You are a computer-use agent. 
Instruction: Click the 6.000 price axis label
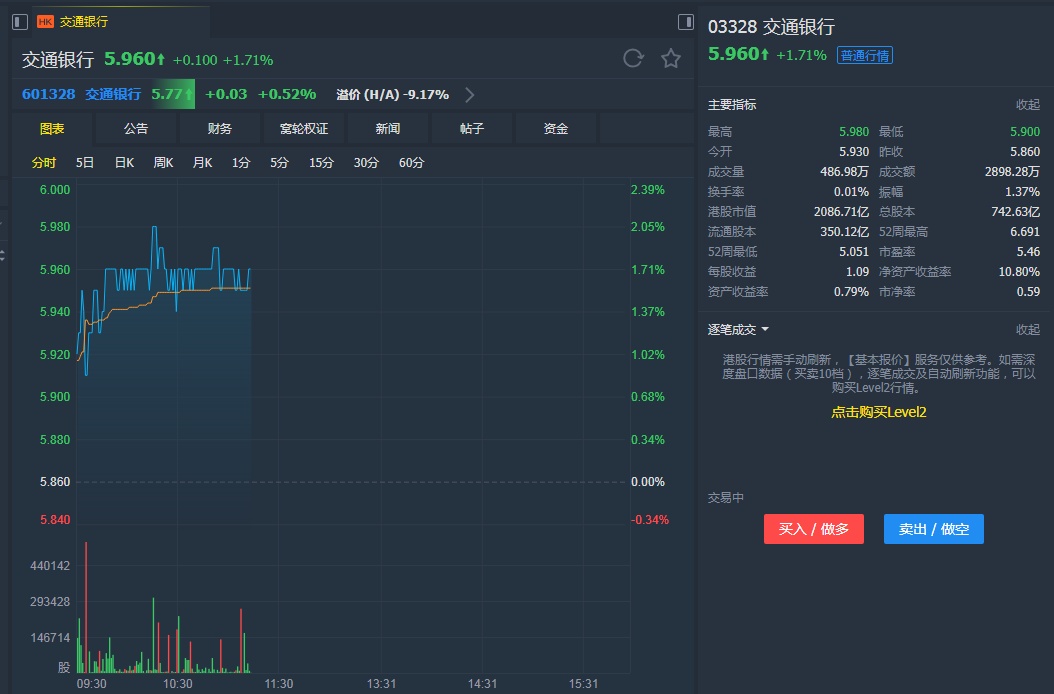point(54,190)
